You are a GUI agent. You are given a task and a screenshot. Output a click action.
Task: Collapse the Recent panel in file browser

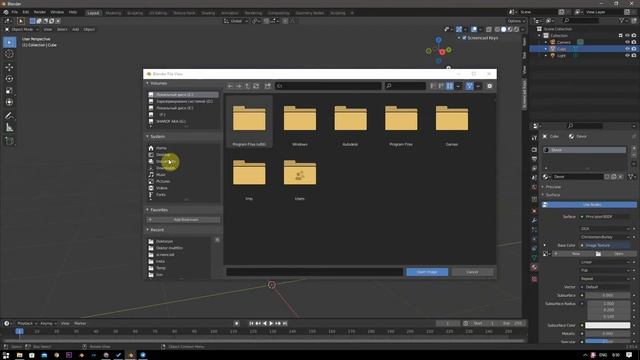tap(148, 230)
